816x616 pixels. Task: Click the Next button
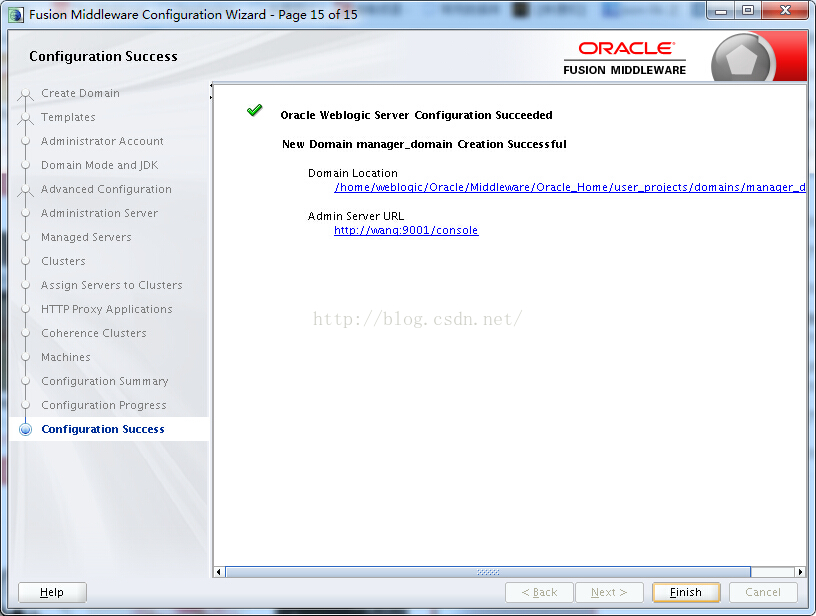pyautogui.click(x=609, y=592)
